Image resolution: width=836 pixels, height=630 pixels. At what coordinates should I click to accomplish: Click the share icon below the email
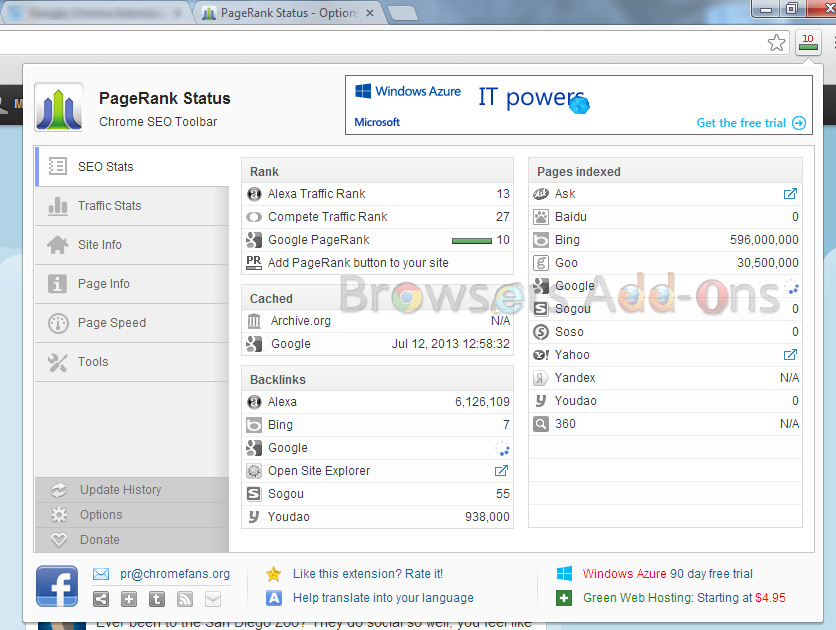pos(101,599)
